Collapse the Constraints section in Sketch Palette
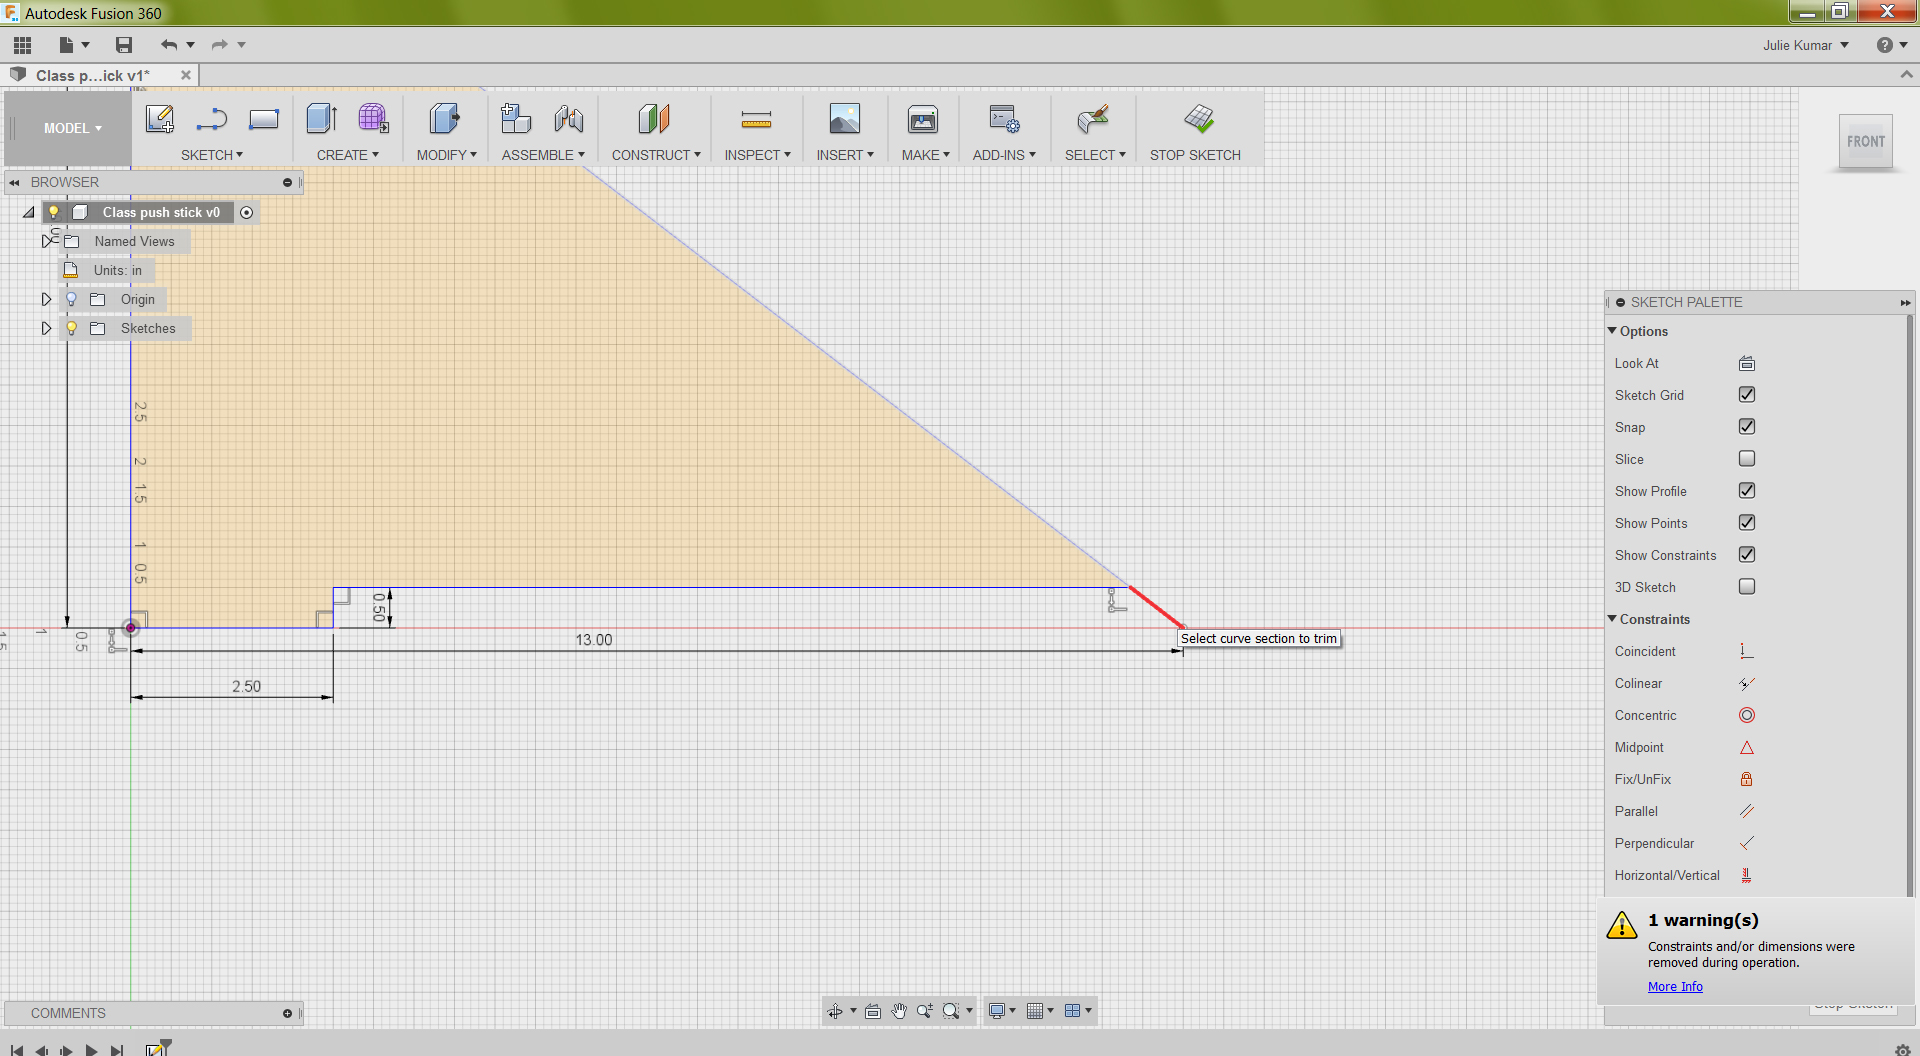1920x1056 pixels. click(x=1612, y=619)
